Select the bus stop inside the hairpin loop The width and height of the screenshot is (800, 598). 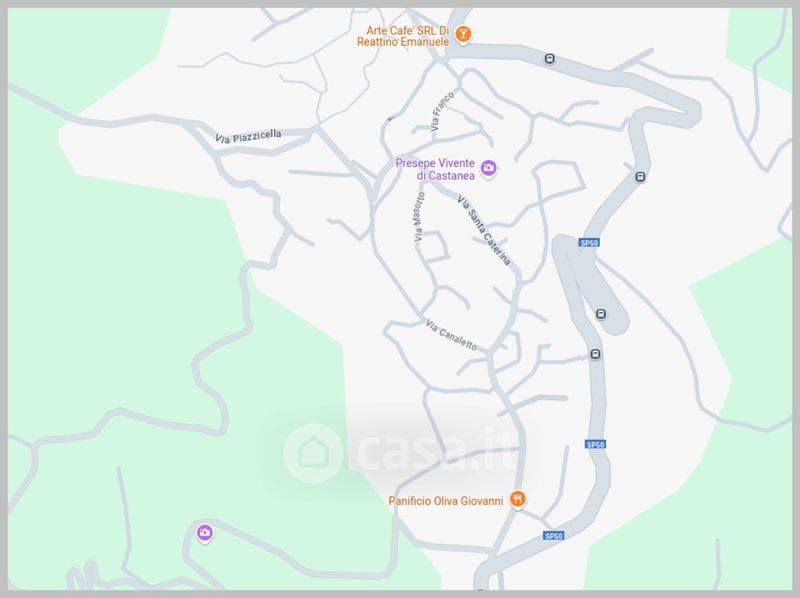click(x=601, y=314)
